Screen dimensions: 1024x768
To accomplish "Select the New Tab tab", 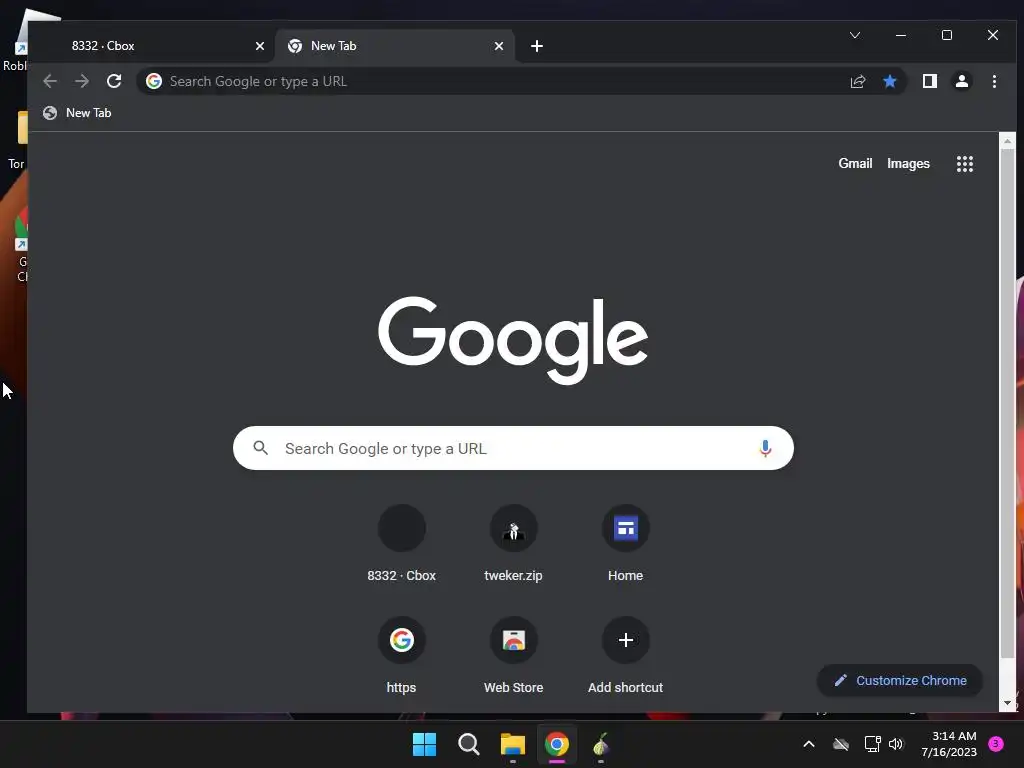I will click(395, 46).
